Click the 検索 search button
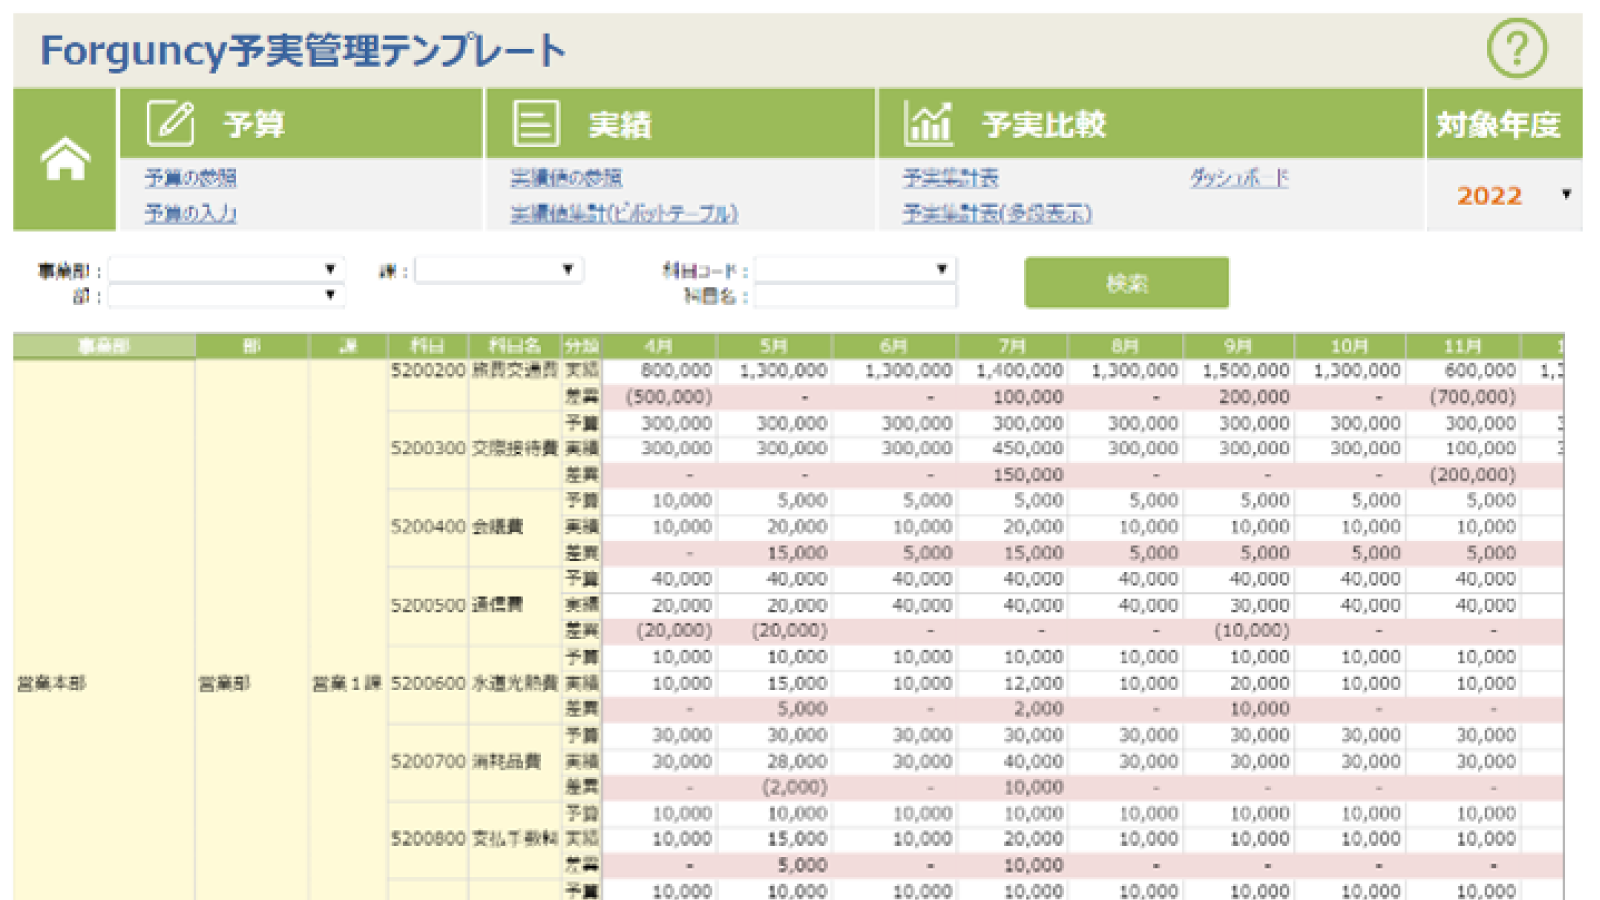 coord(1126,282)
